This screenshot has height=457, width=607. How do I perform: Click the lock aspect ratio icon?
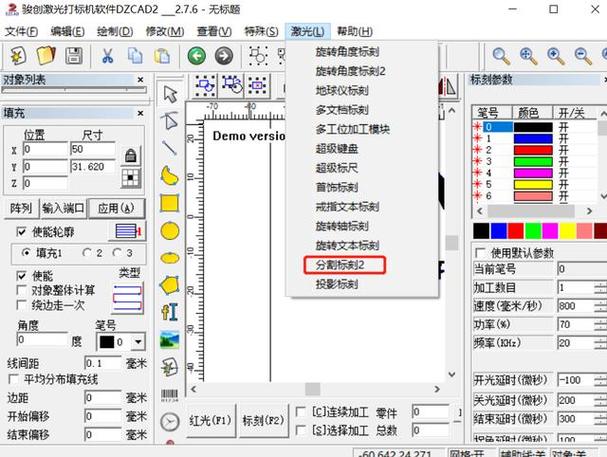(x=131, y=156)
